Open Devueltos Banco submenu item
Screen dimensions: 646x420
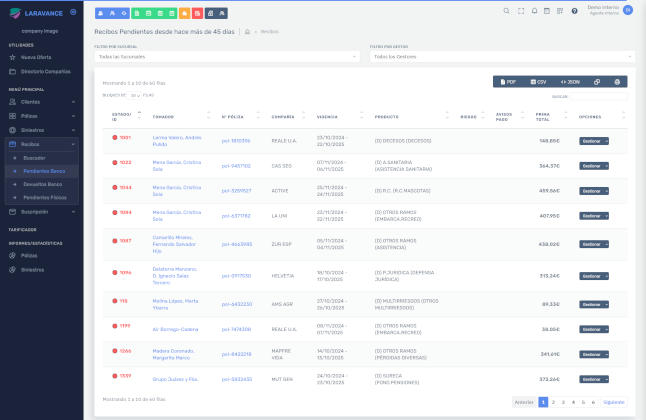[44, 185]
